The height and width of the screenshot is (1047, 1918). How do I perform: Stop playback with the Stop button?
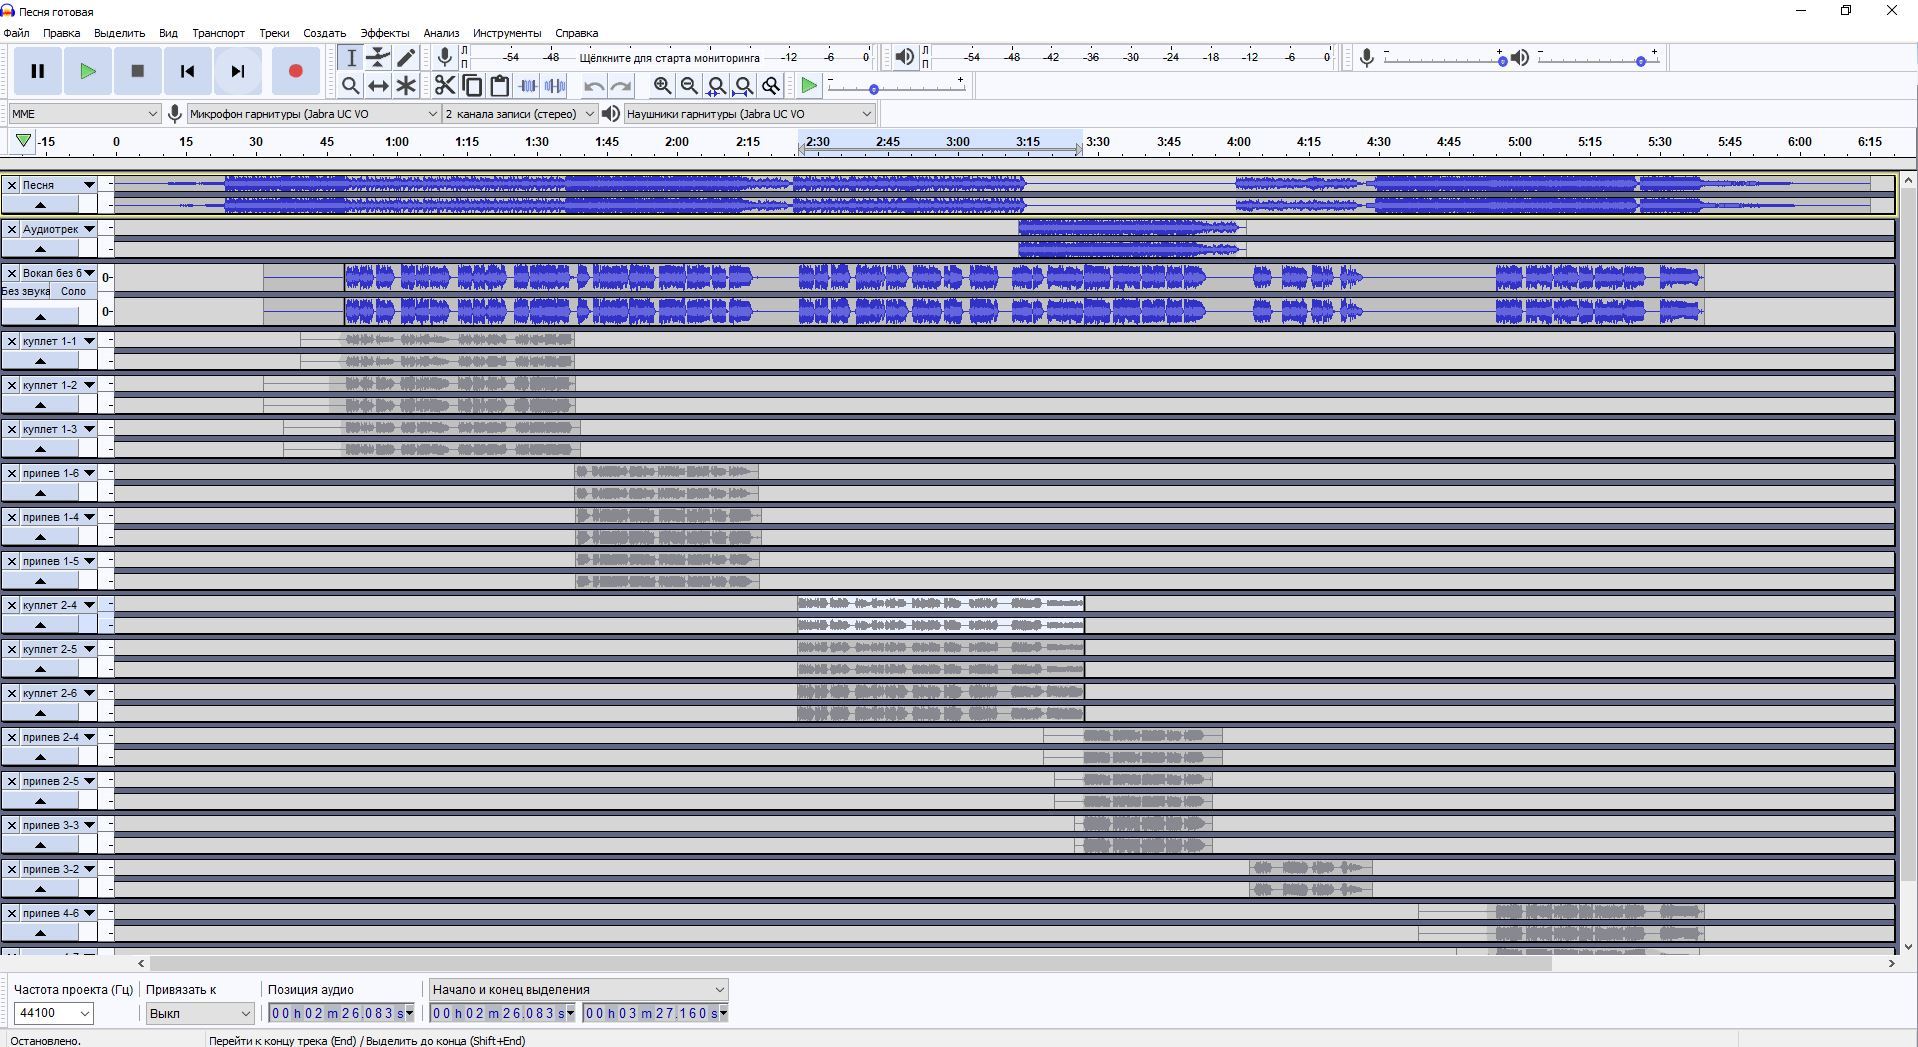[138, 71]
